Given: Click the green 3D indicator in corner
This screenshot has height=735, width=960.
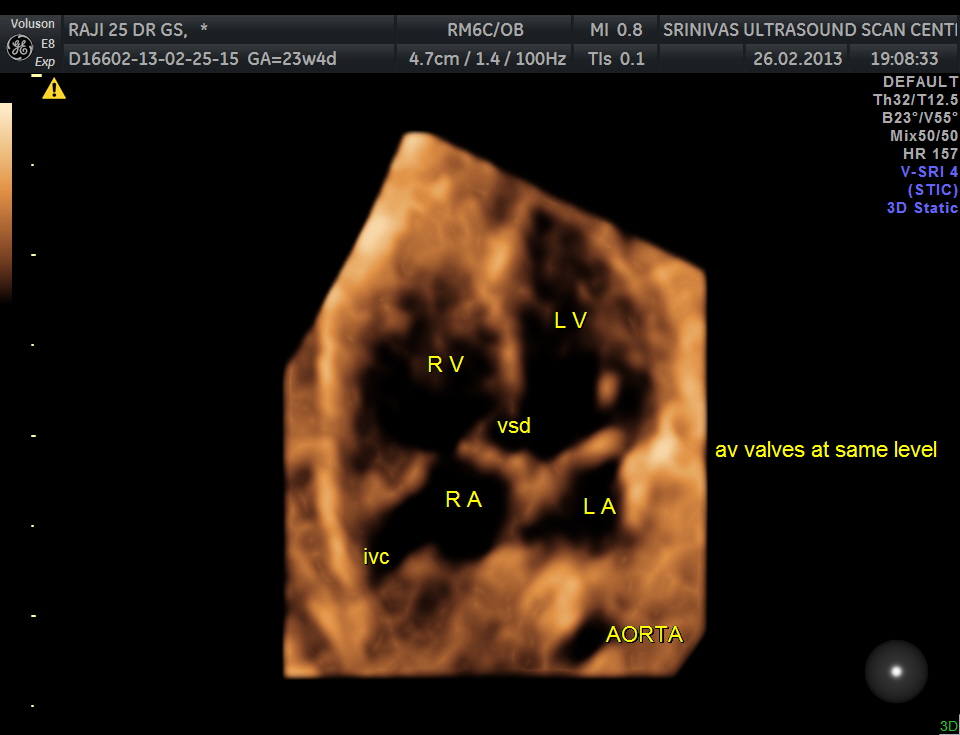Looking at the screenshot, I should point(948,726).
